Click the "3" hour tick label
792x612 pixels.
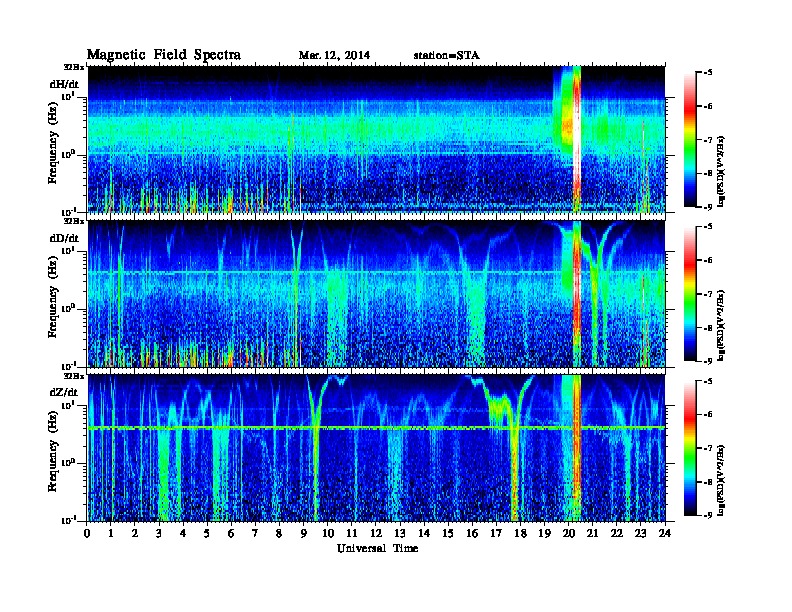159,533
